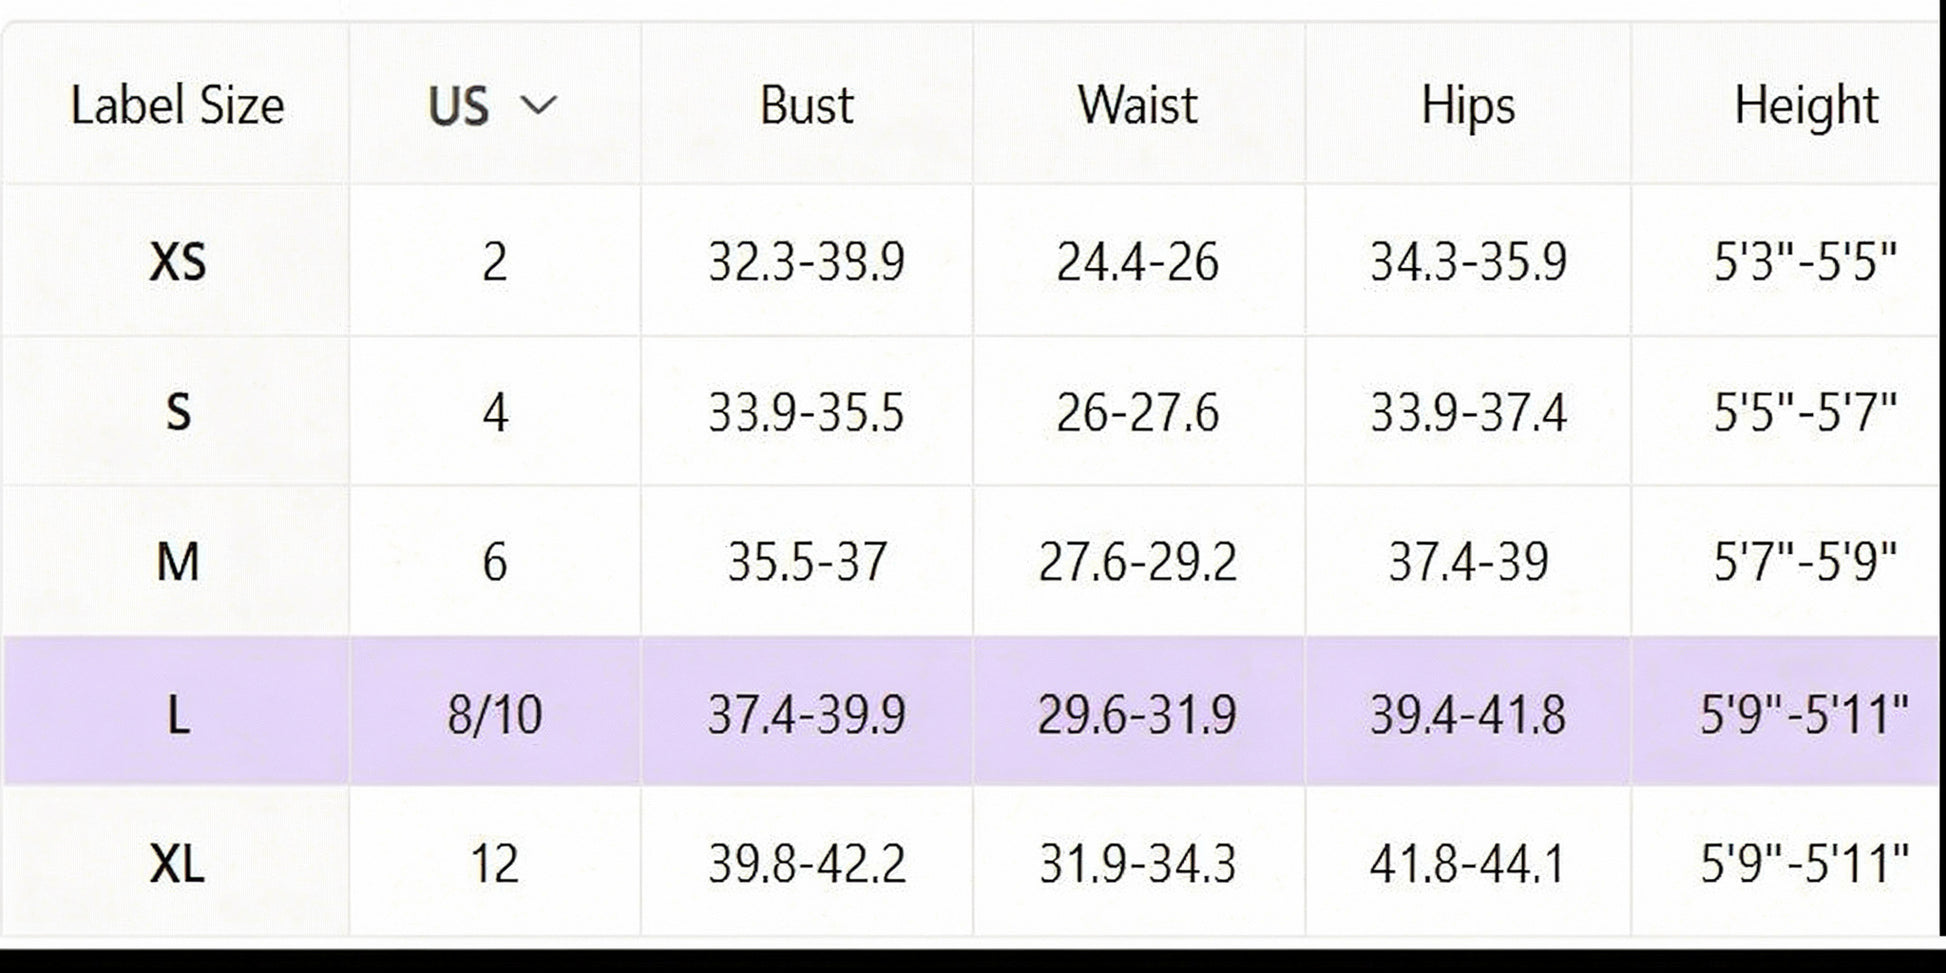Click the L bust value 37.4-39.9
Image resolution: width=1946 pixels, height=973 pixels.
tap(806, 714)
